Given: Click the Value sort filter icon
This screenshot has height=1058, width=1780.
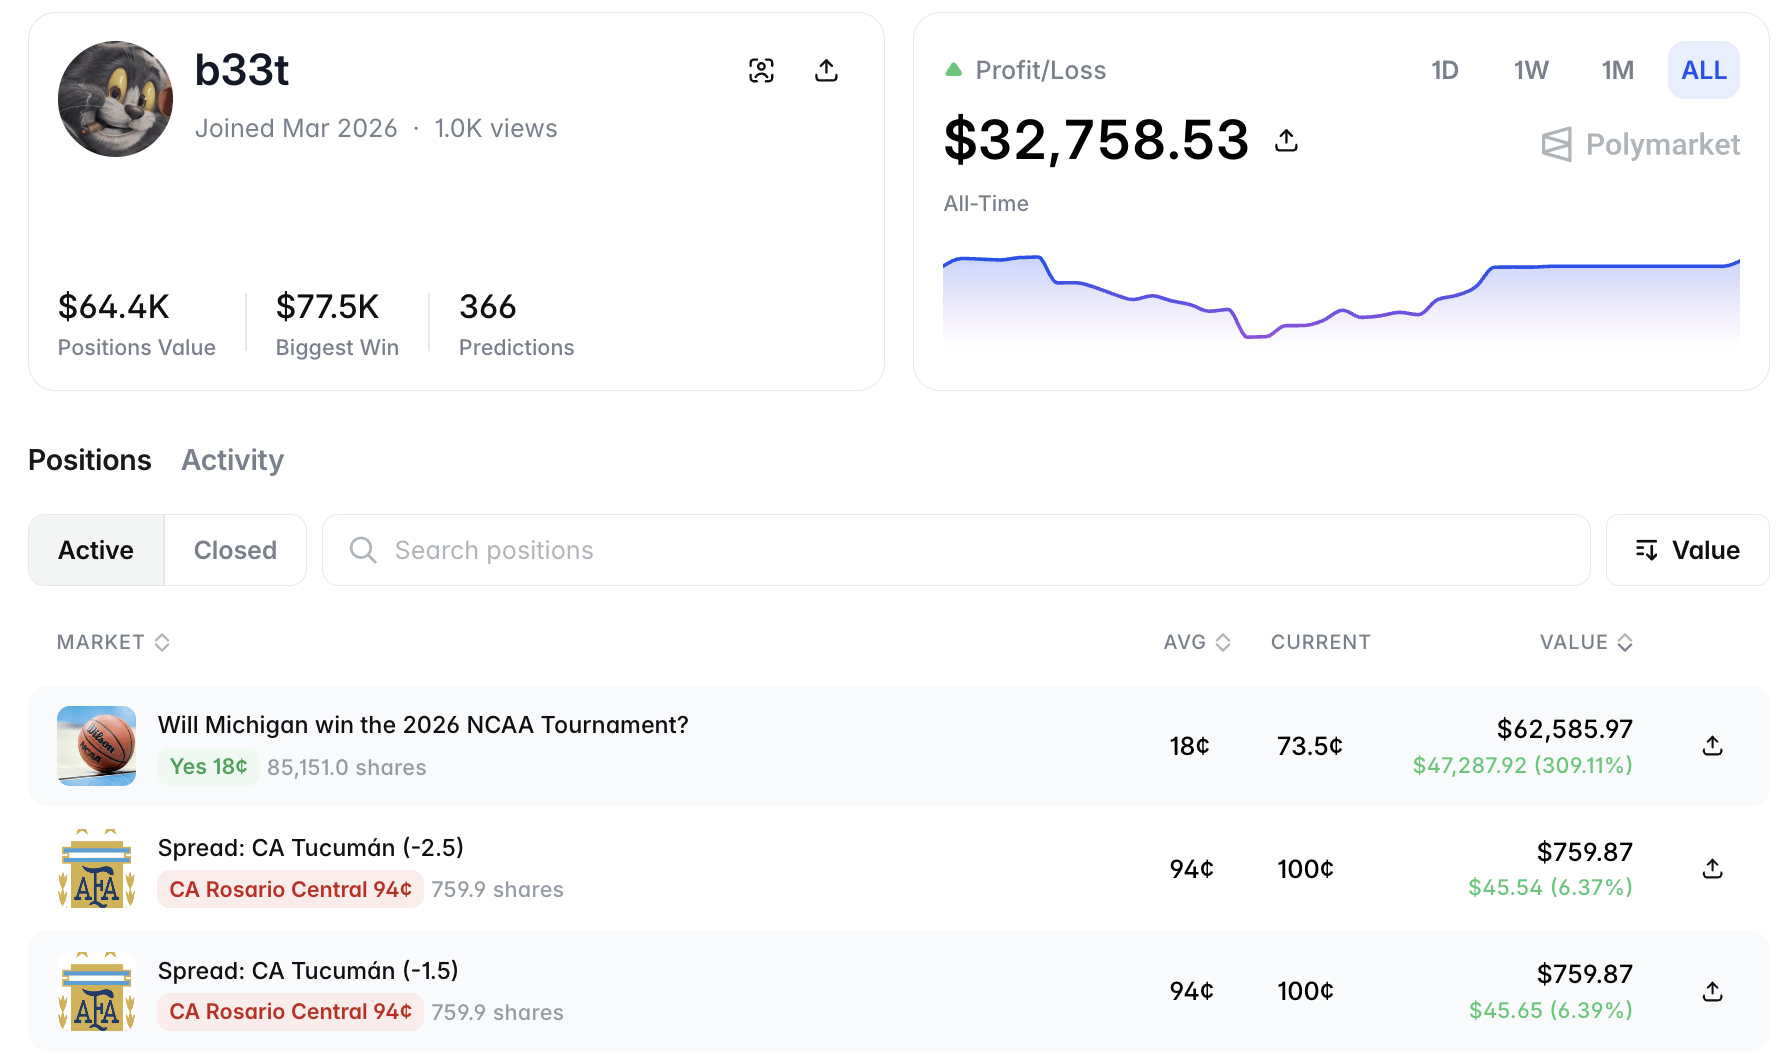Looking at the screenshot, I should [1647, 550].
